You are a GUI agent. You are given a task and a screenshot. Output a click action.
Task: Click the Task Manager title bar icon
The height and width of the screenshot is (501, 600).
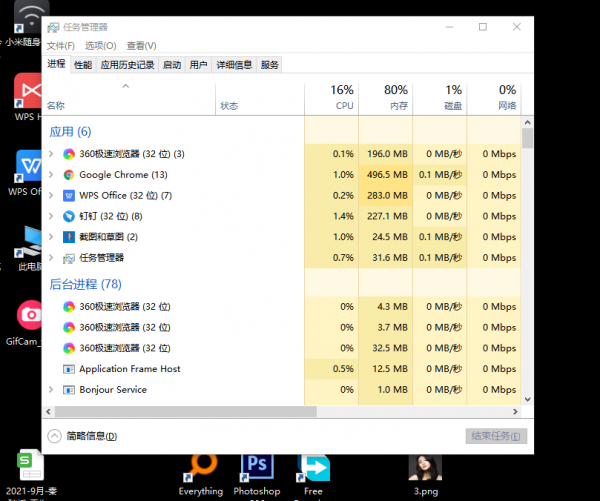tap(53, 27)
